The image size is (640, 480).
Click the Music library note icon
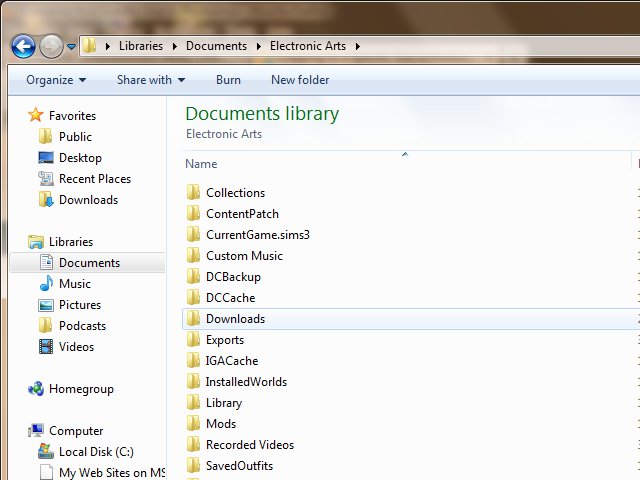pos(46,284)
